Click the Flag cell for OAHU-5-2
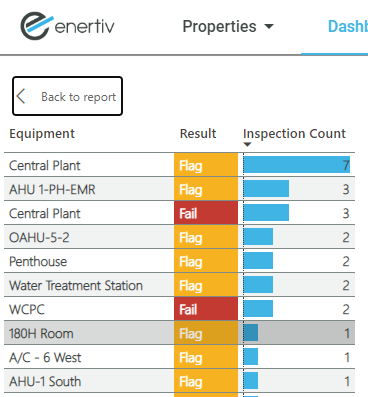 [x=206, y=237]
